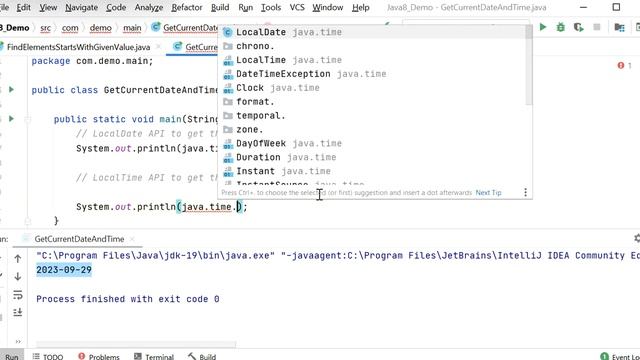This screenshot has height=360, width=640.
Task: Open the Terminal tool window
Action: pyautogui.click(x=154, y=356)
